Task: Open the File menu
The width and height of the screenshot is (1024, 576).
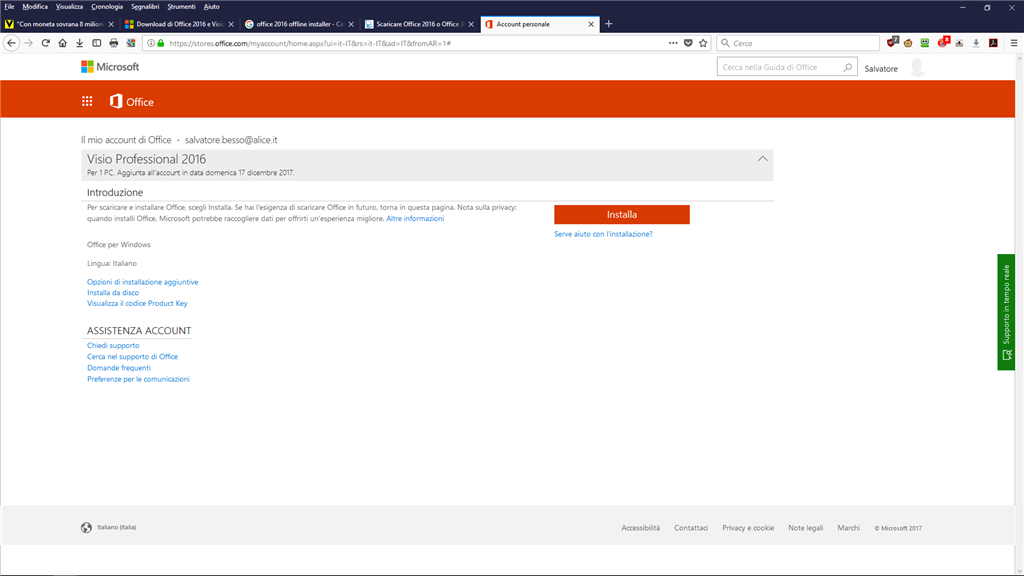Action: [9, 7]
